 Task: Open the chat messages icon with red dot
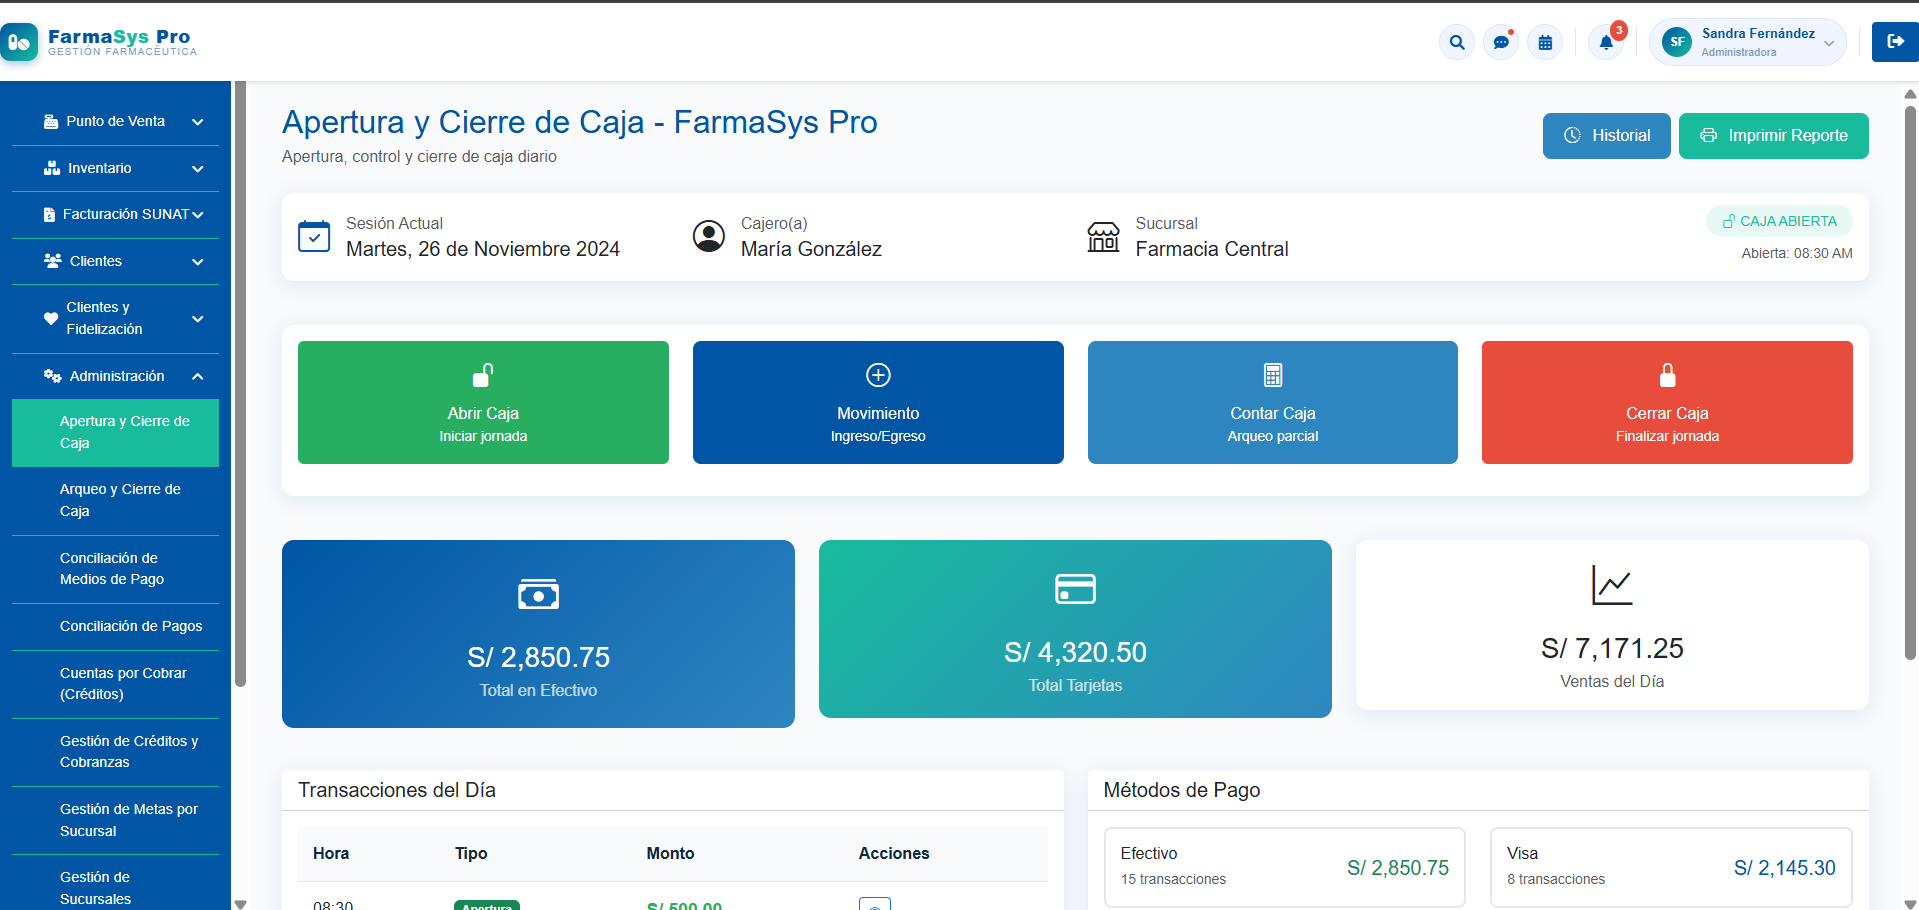1500,42
